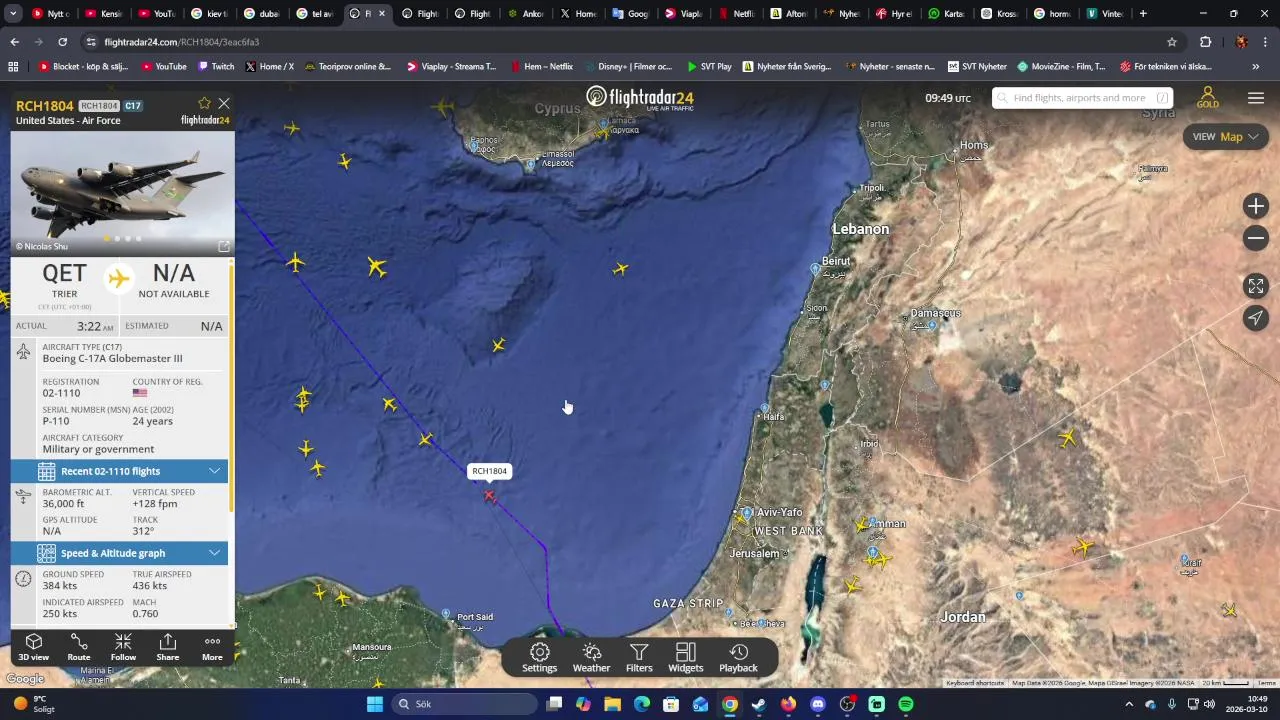
Task: Show hidden system tray icons
Action: 1129,704
